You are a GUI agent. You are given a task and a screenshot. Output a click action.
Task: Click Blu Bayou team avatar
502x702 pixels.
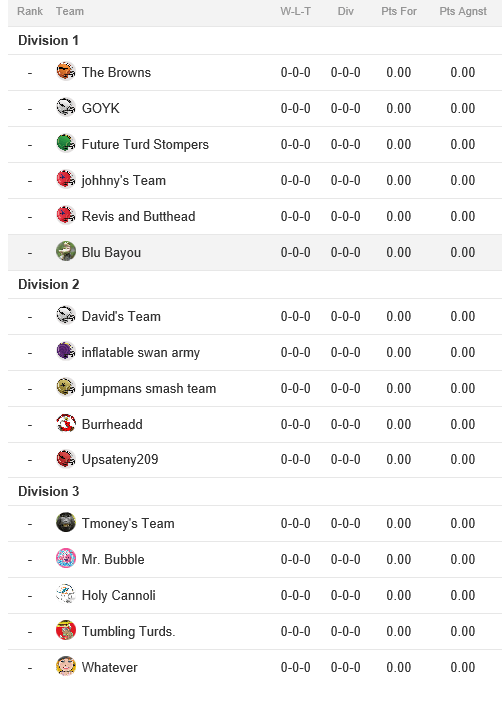(x=66, y=252)
